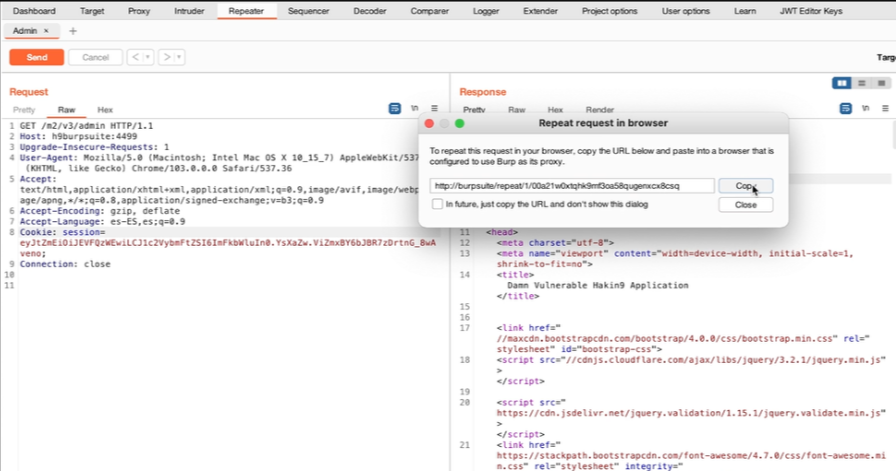The height and width of the screenshot is (471, 896).
Task: Open the Sequencer tab
Action: tap(309, 11)
